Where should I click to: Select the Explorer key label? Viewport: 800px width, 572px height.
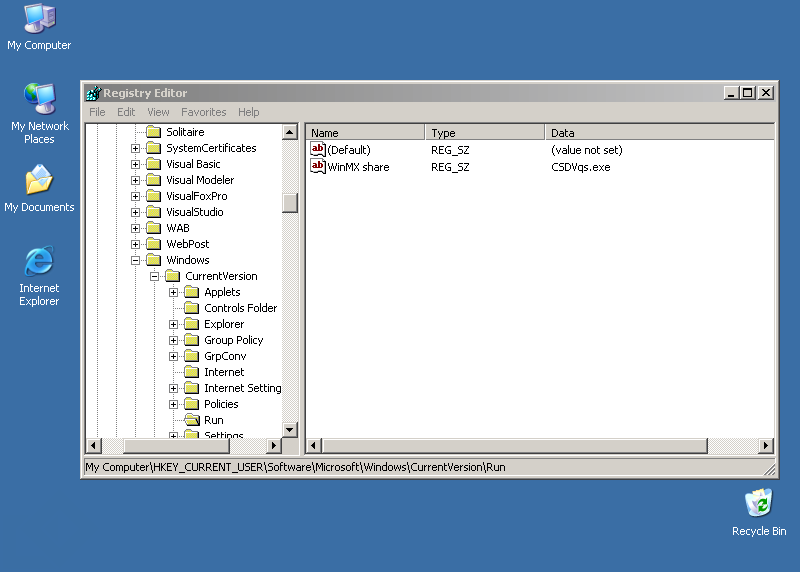224,324
